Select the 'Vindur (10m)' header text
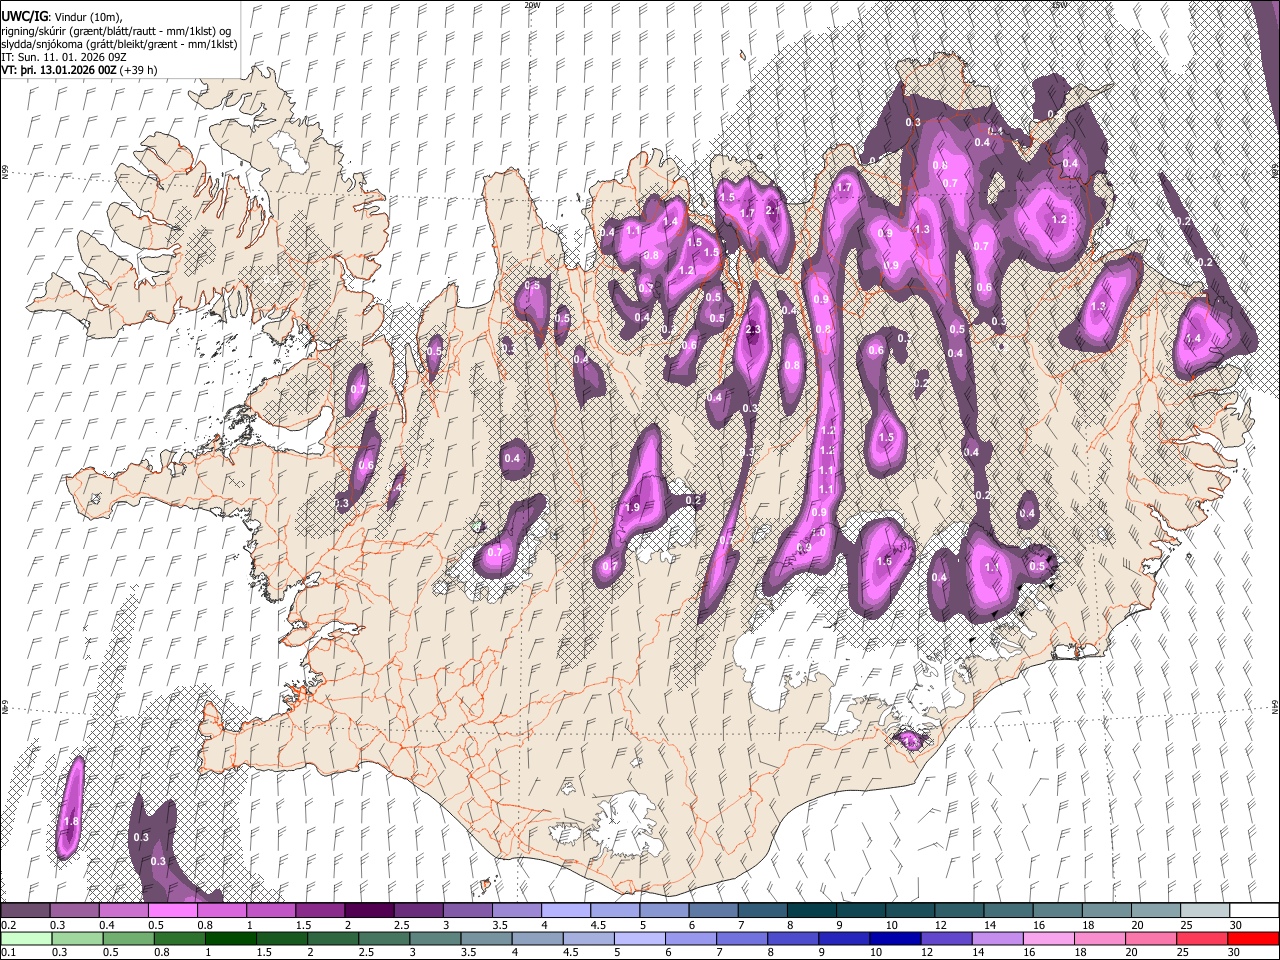Screen dimensions: 1280x960 pyautogui.click(x=86, y=17)
